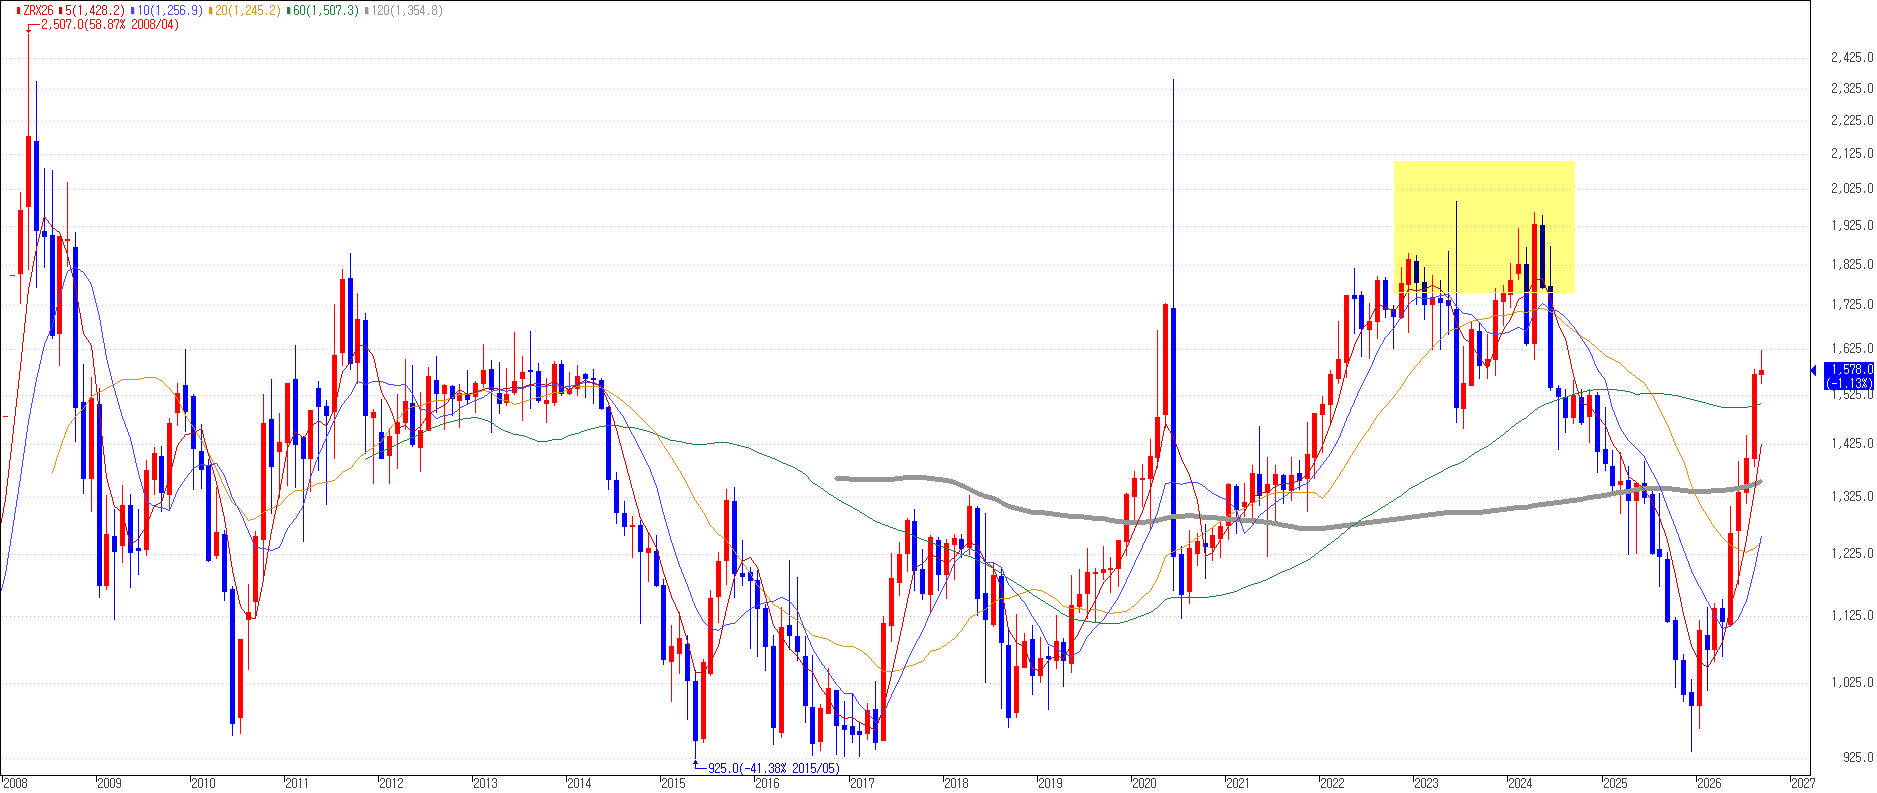
Task: Click the 2014 year label on time axis
Action: pyautogui.click(x=579, y=783)
